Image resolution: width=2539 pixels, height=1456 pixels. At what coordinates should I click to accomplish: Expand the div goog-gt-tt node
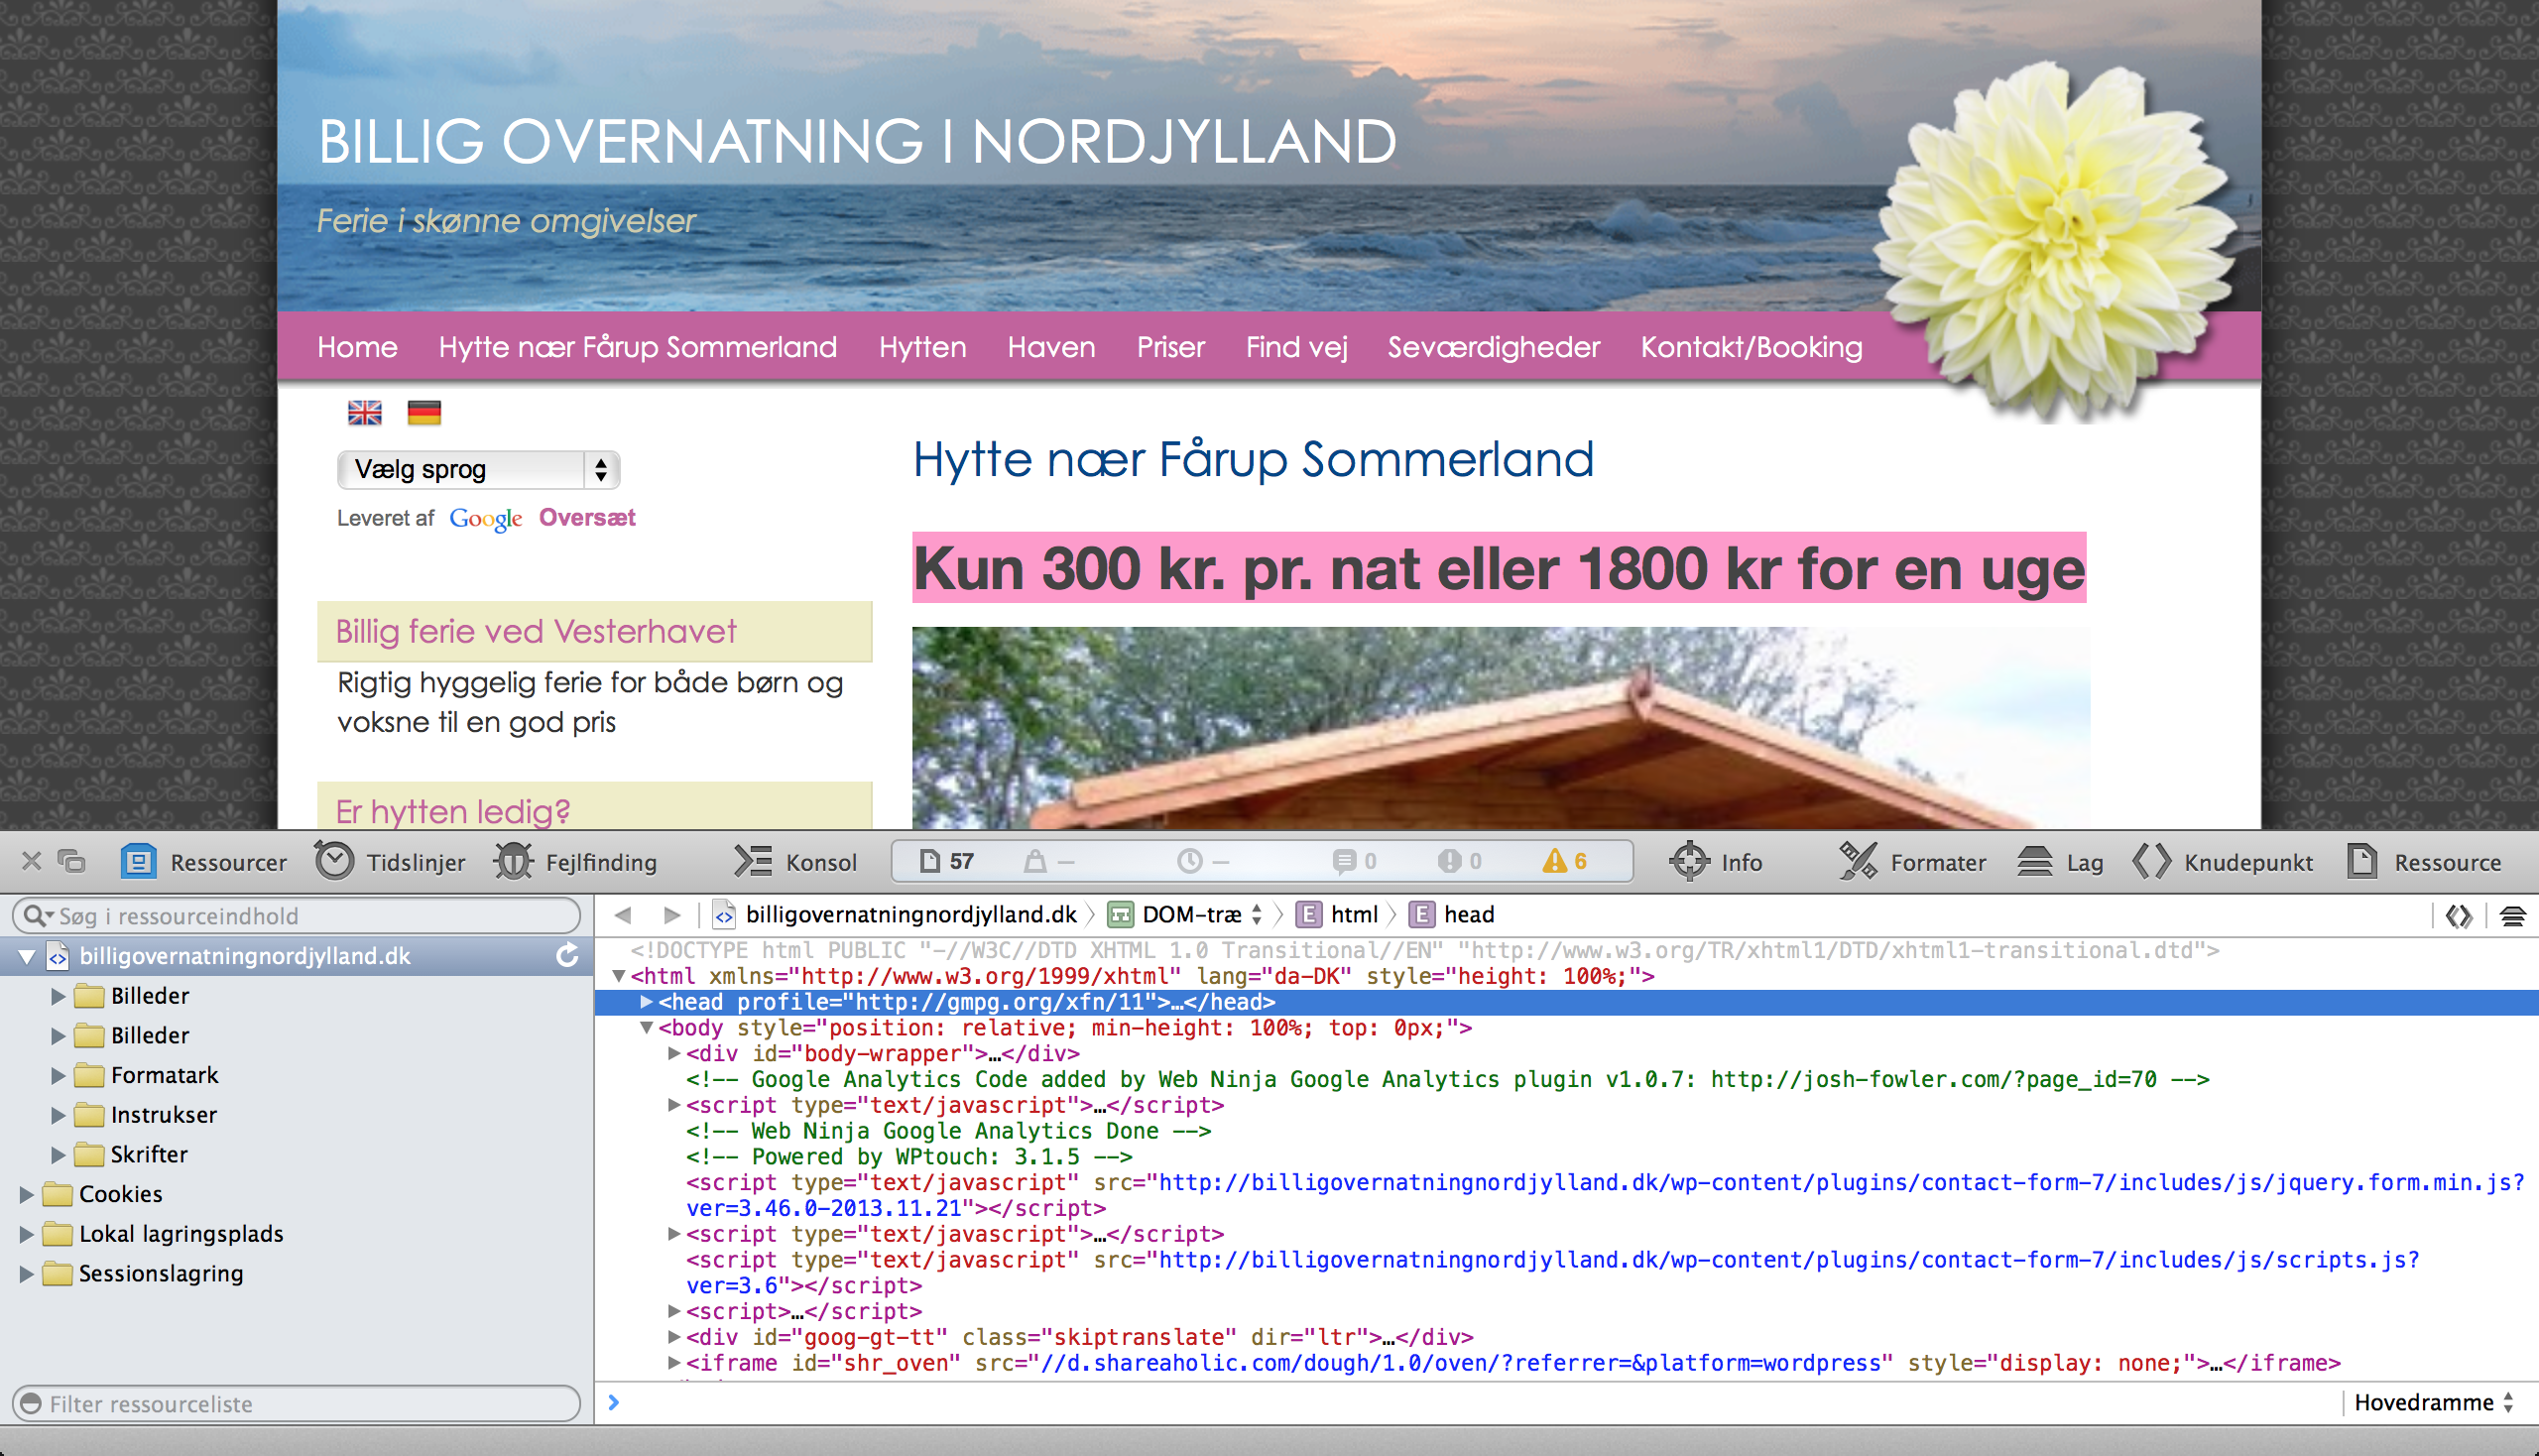pos(674,1336)
